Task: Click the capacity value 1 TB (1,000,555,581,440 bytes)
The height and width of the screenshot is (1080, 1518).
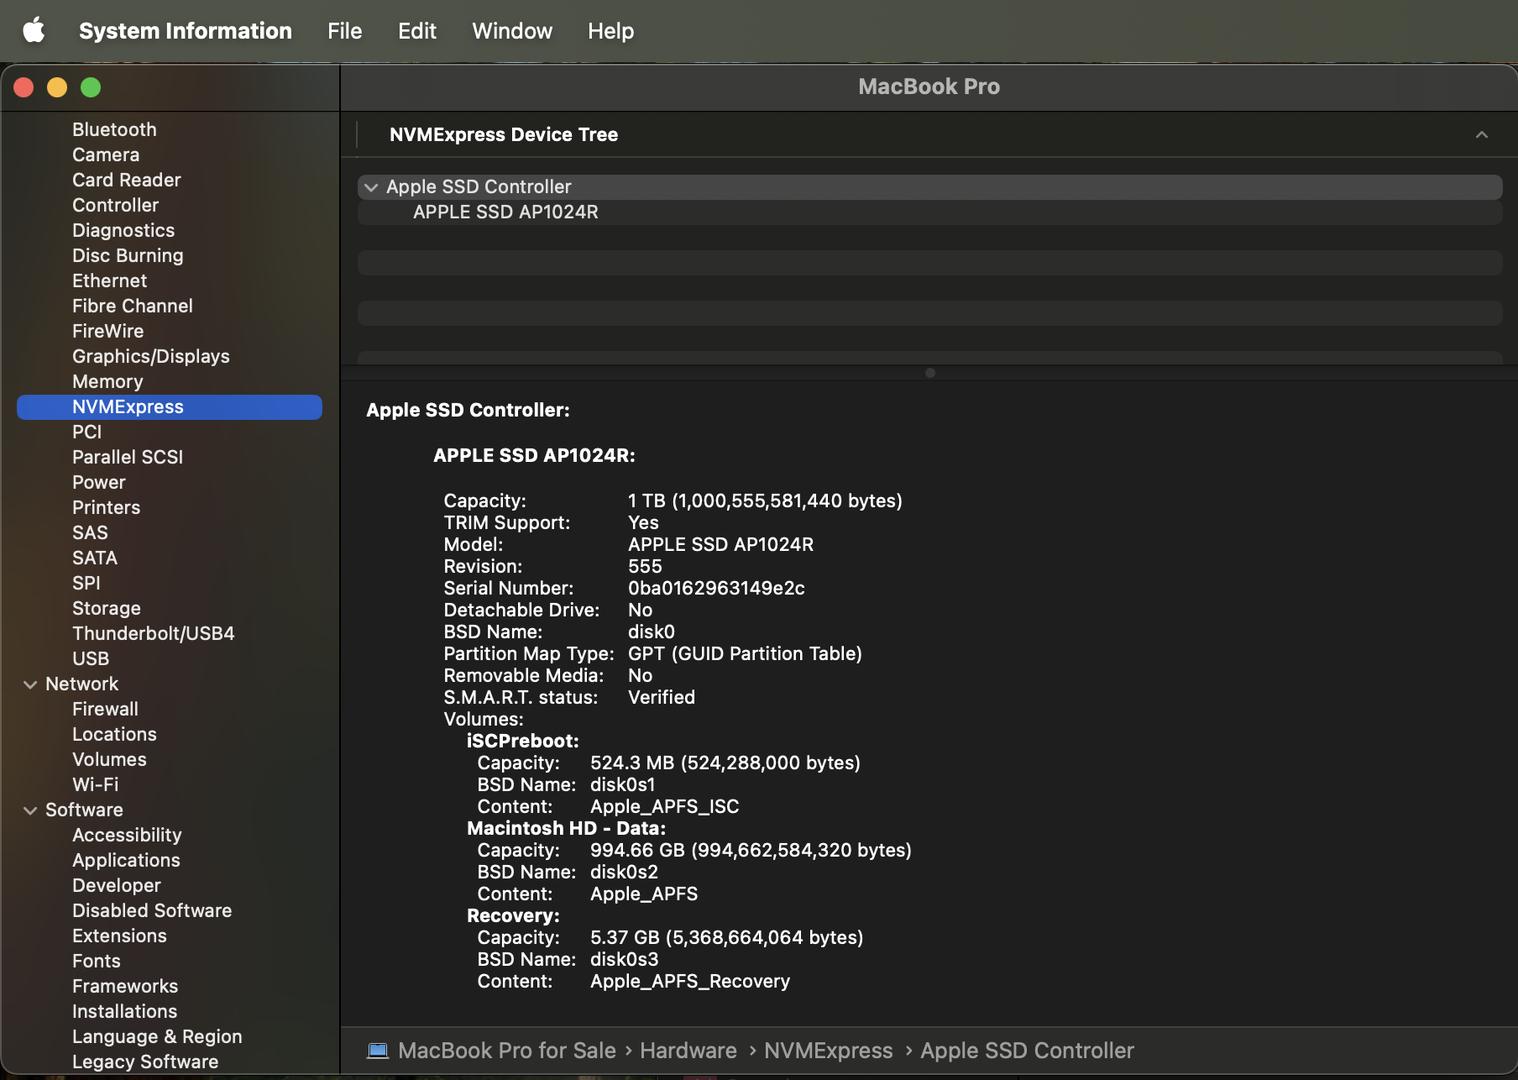Action: (765, 501)
